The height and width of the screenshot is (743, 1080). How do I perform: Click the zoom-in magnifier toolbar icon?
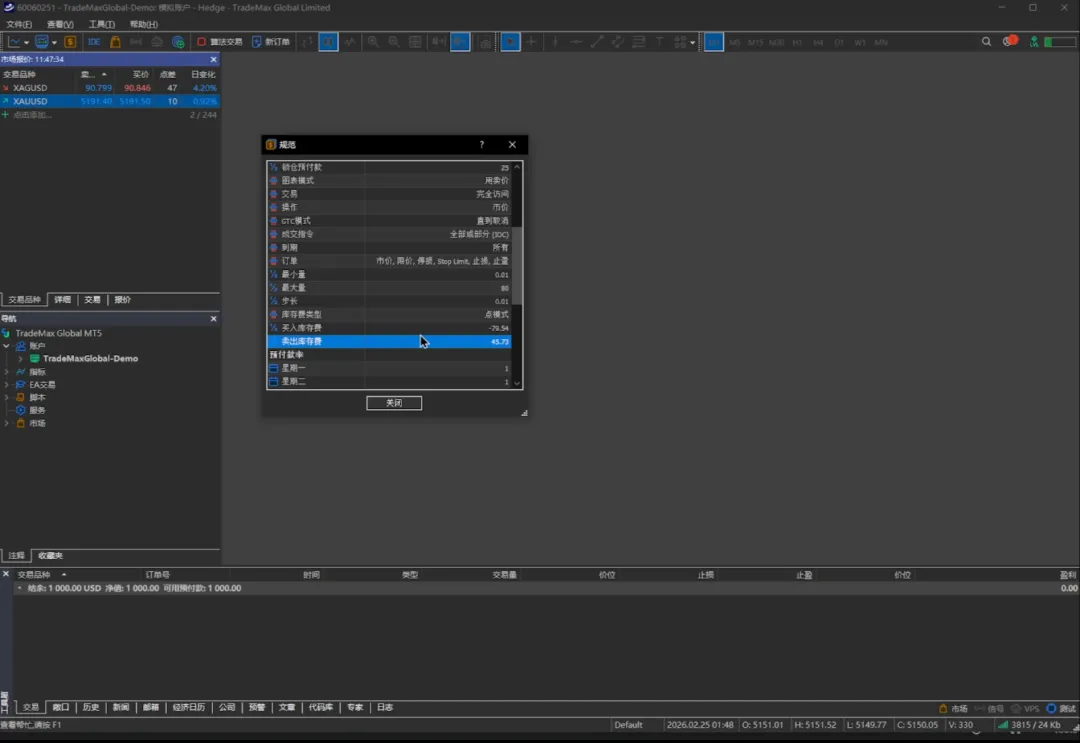pyautogui.click(x=373, y=42)
